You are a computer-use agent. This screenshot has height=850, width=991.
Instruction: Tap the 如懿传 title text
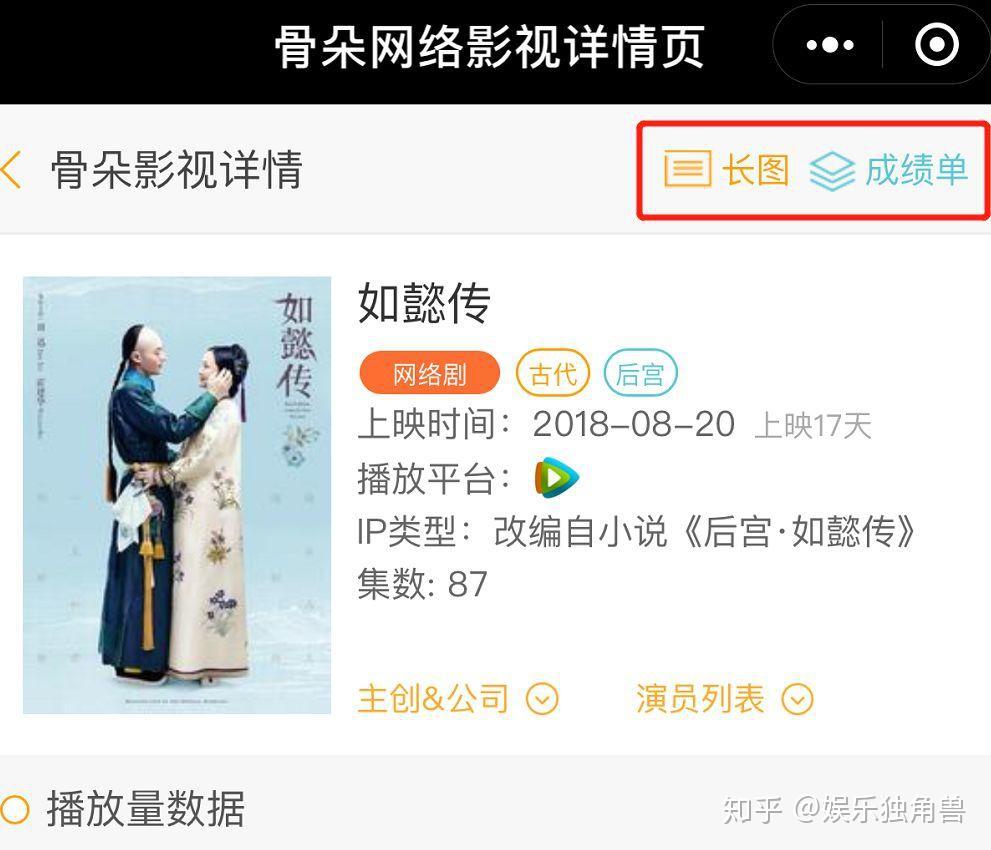click(x=424, y=303)
